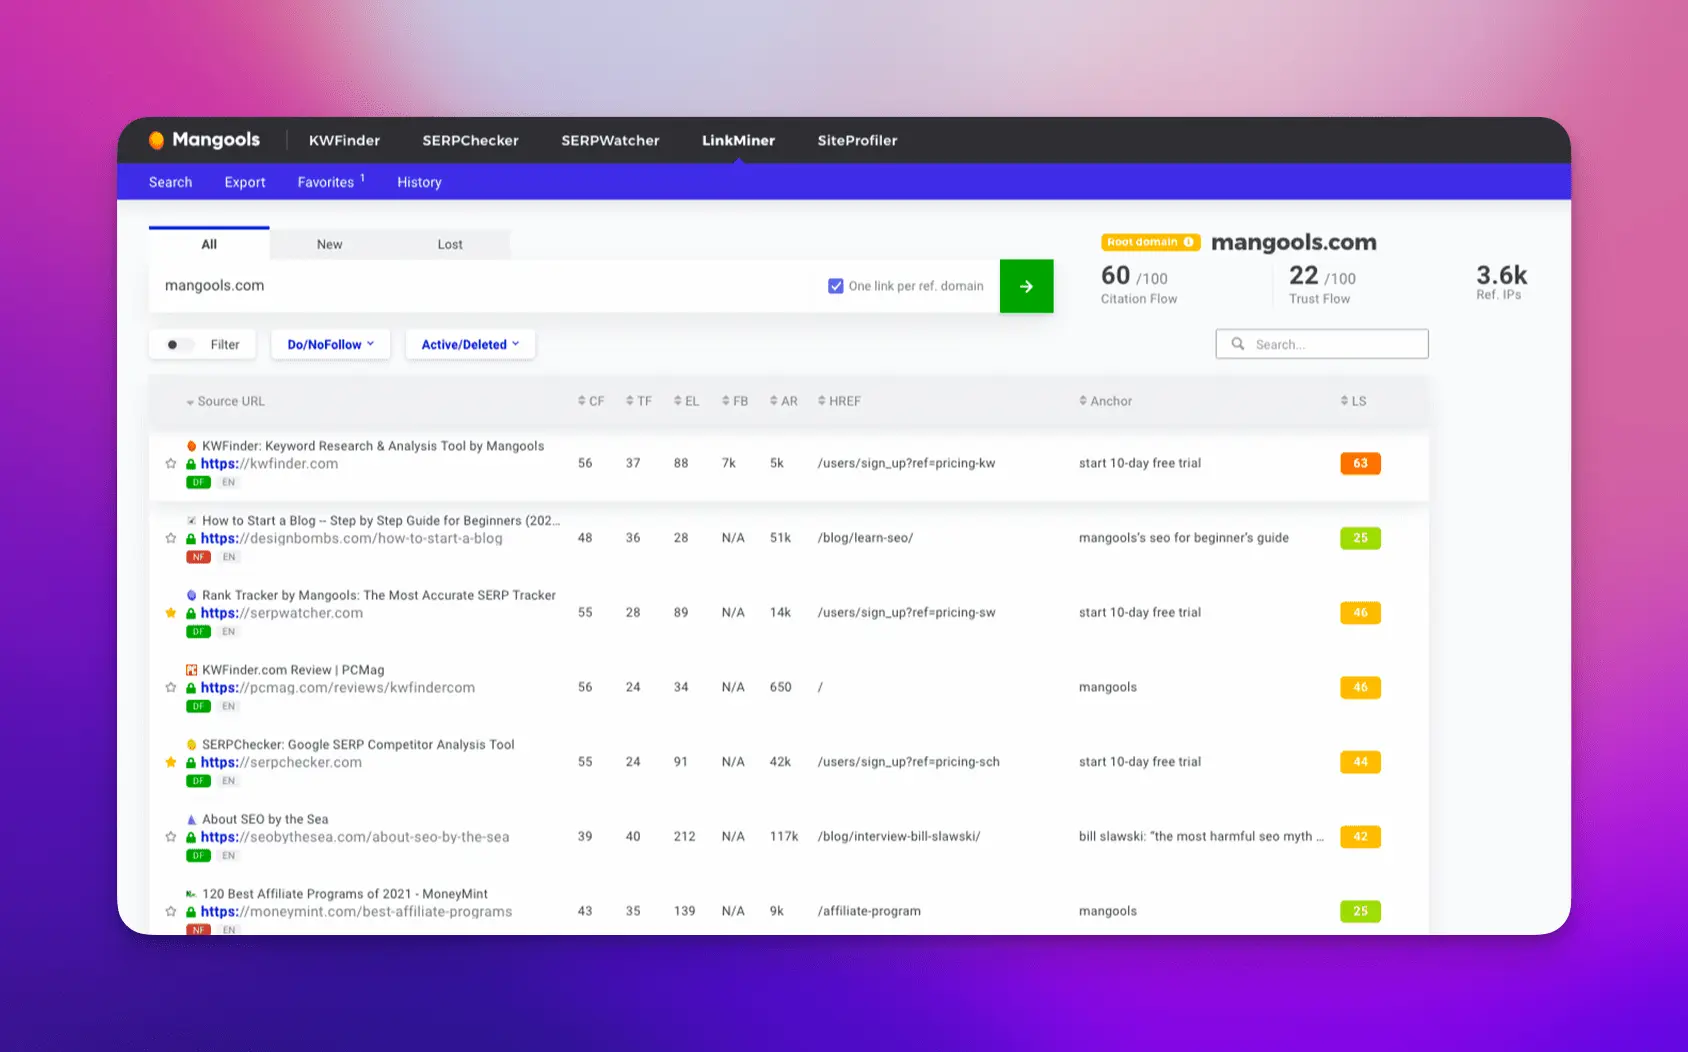Click the green lock icon beside serpwatcher.com
This screenshot has height=1052, width=1688.
tap(190, 613)
